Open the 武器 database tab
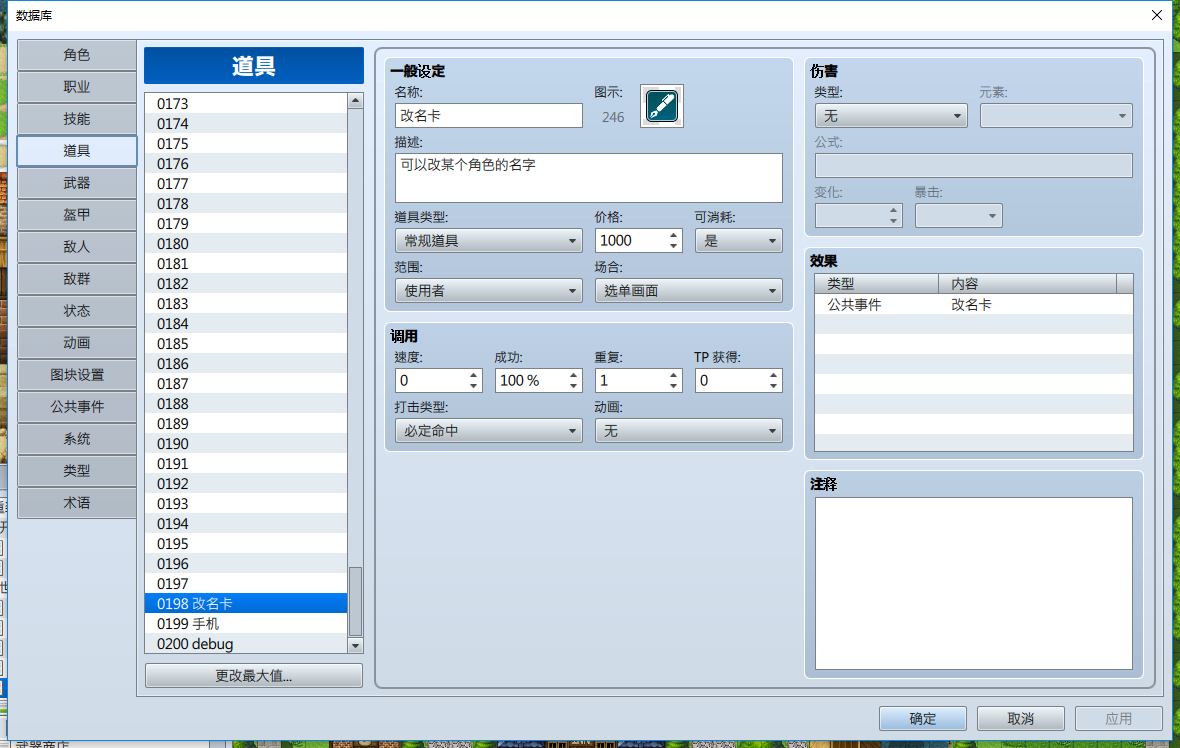The width and height of the screenshot is (1180, 748). click(x=77, y=183)
